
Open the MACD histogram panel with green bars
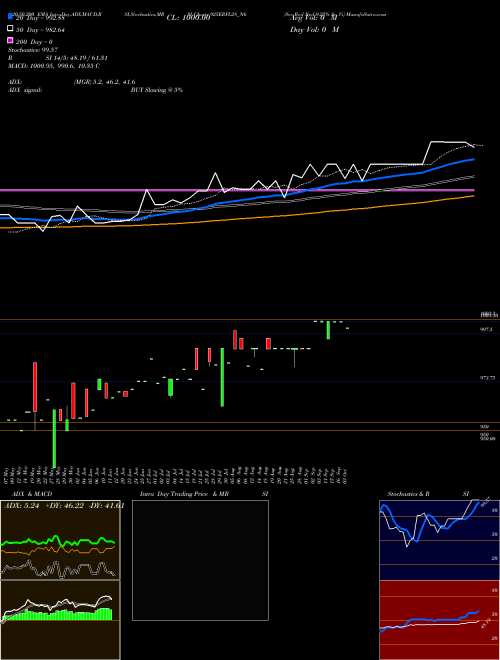click(60, 620)
